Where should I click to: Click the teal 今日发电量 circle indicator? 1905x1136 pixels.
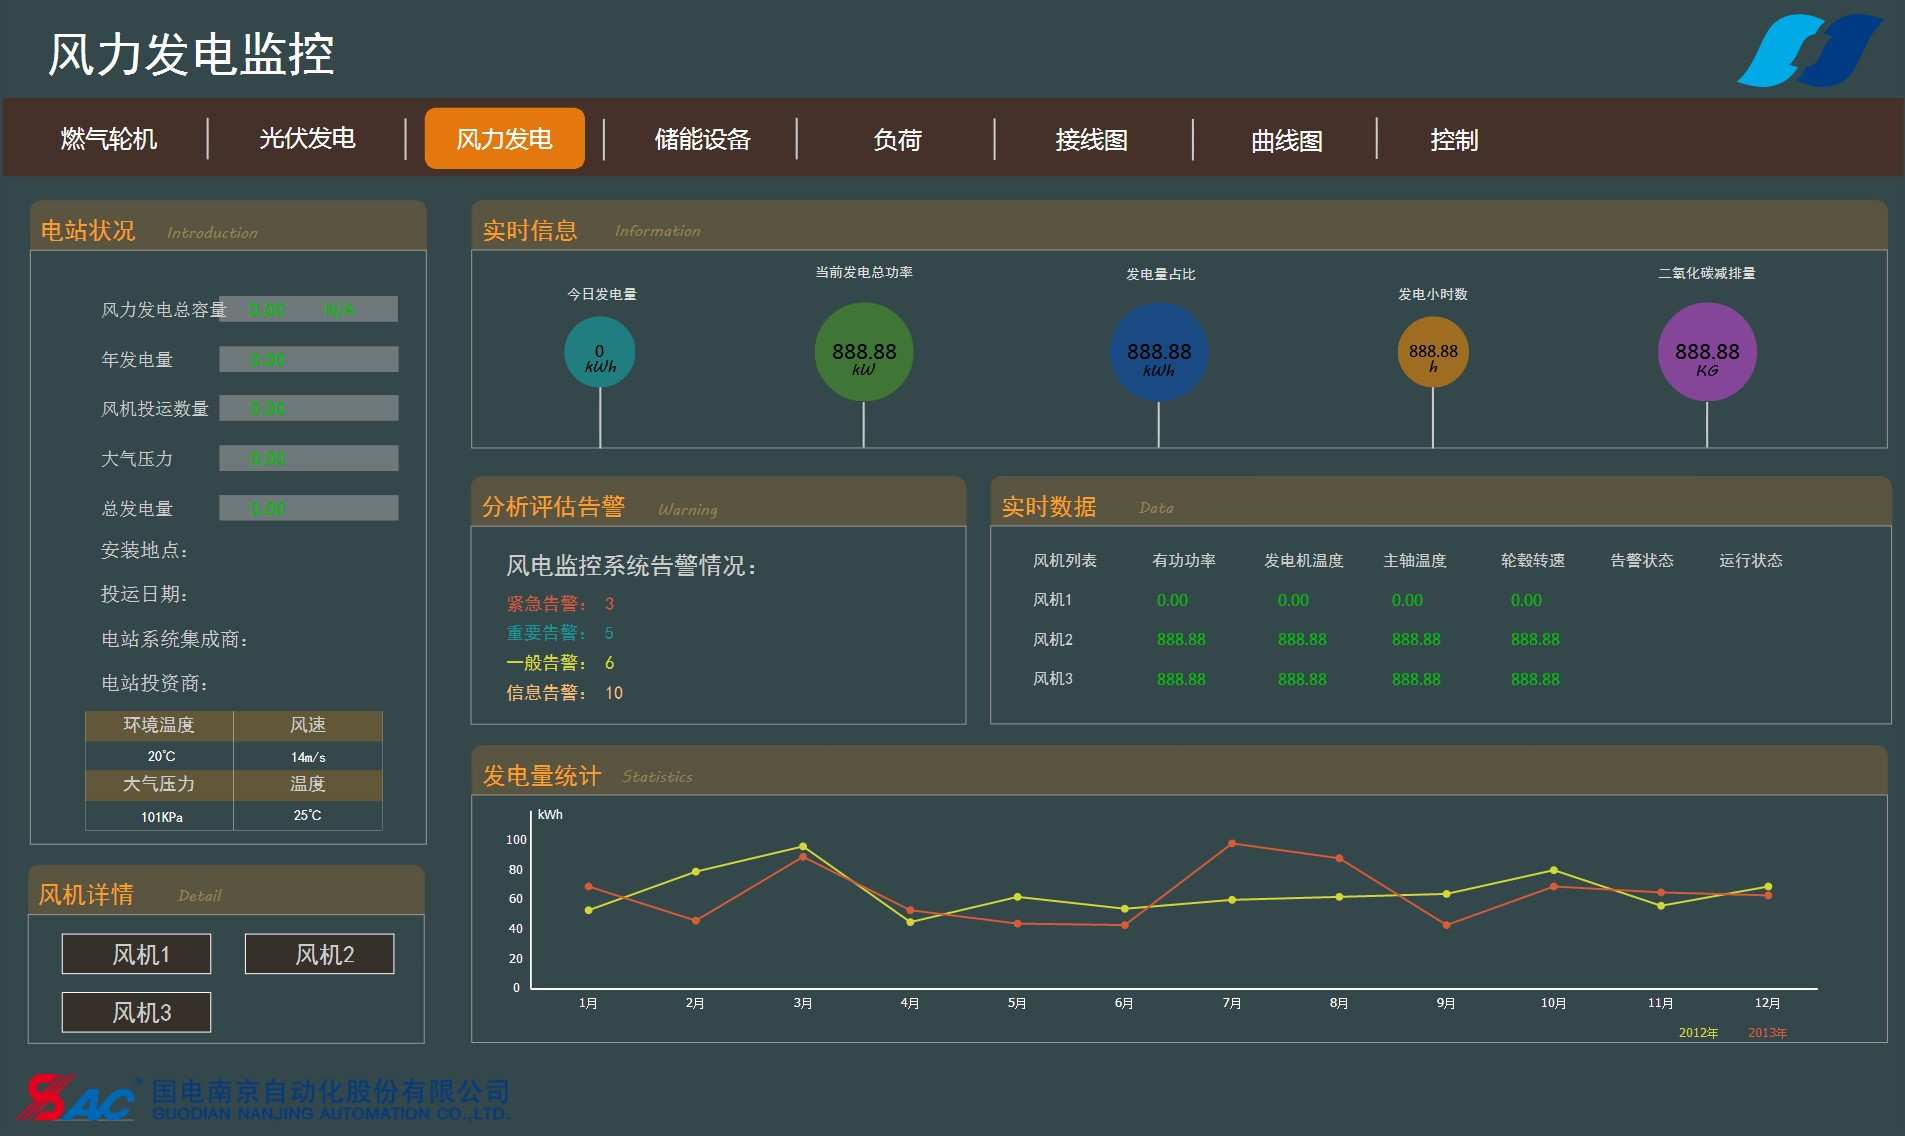coord(600,353)
